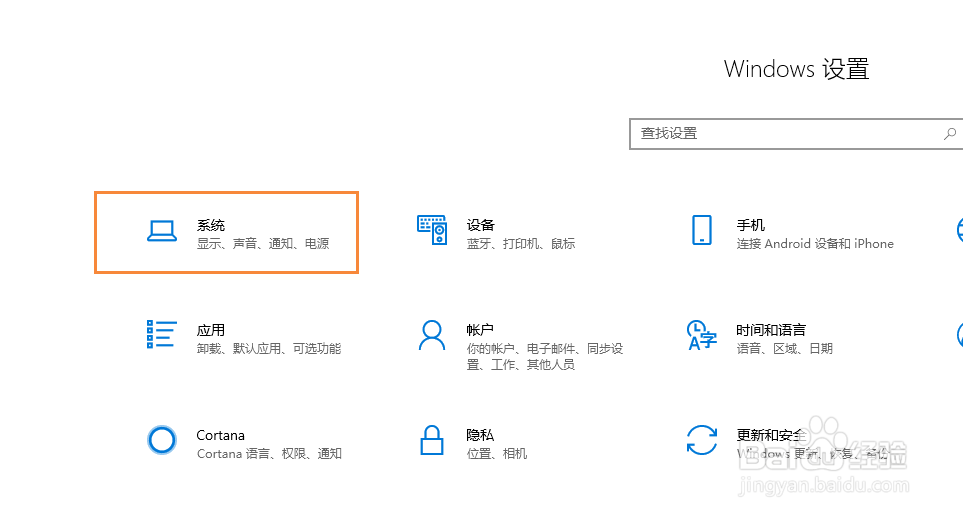Image resolution: width=963 pixels, height=519 pixels.
Task: Click the Cortana circle icon
Action: (162, 440)
